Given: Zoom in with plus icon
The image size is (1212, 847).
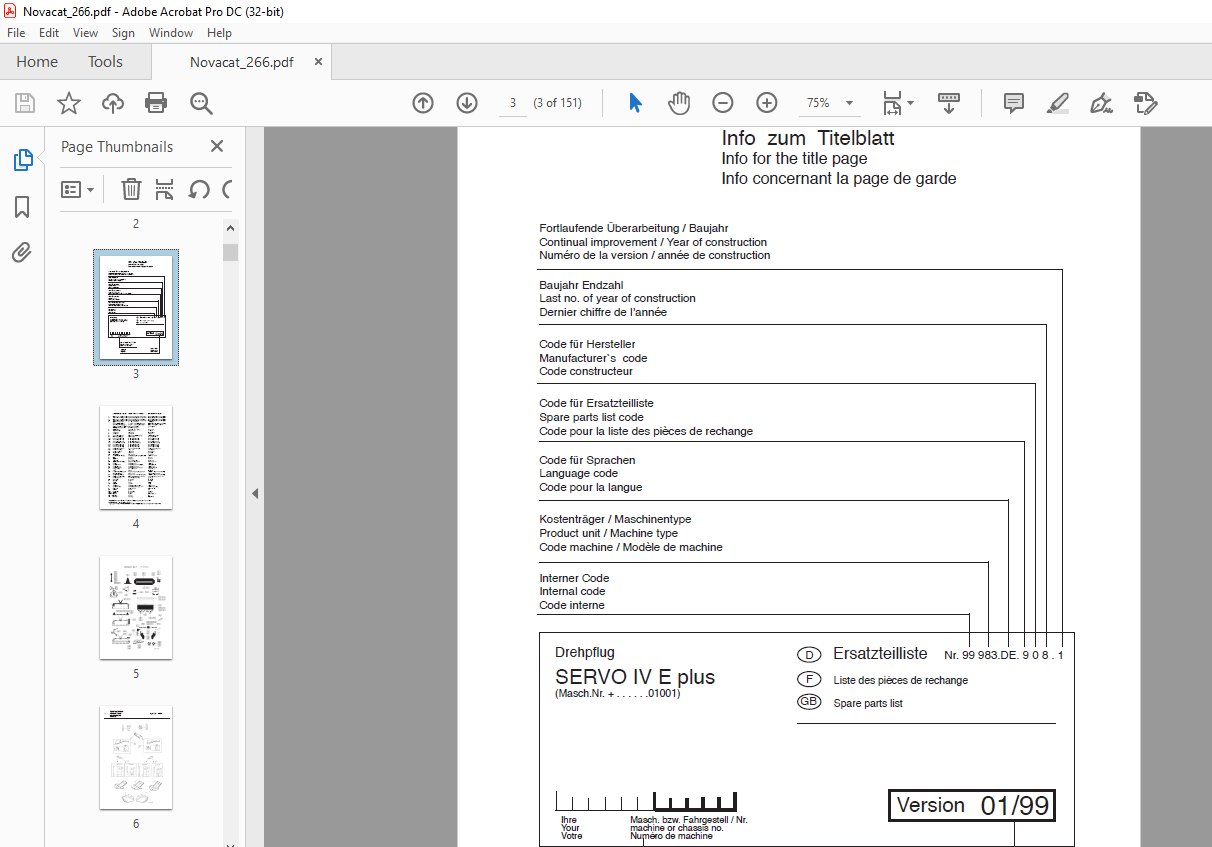Looking at the screenshot, I should click(767, 103).
